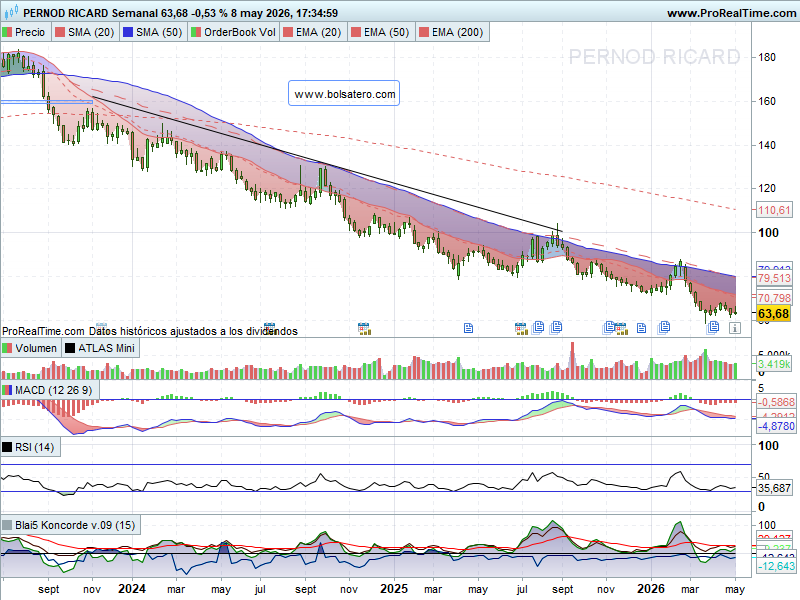This screenshot has width=800, height=600.
Task: Open the stacked documents icon at November 2025
Action: [608, 328]
